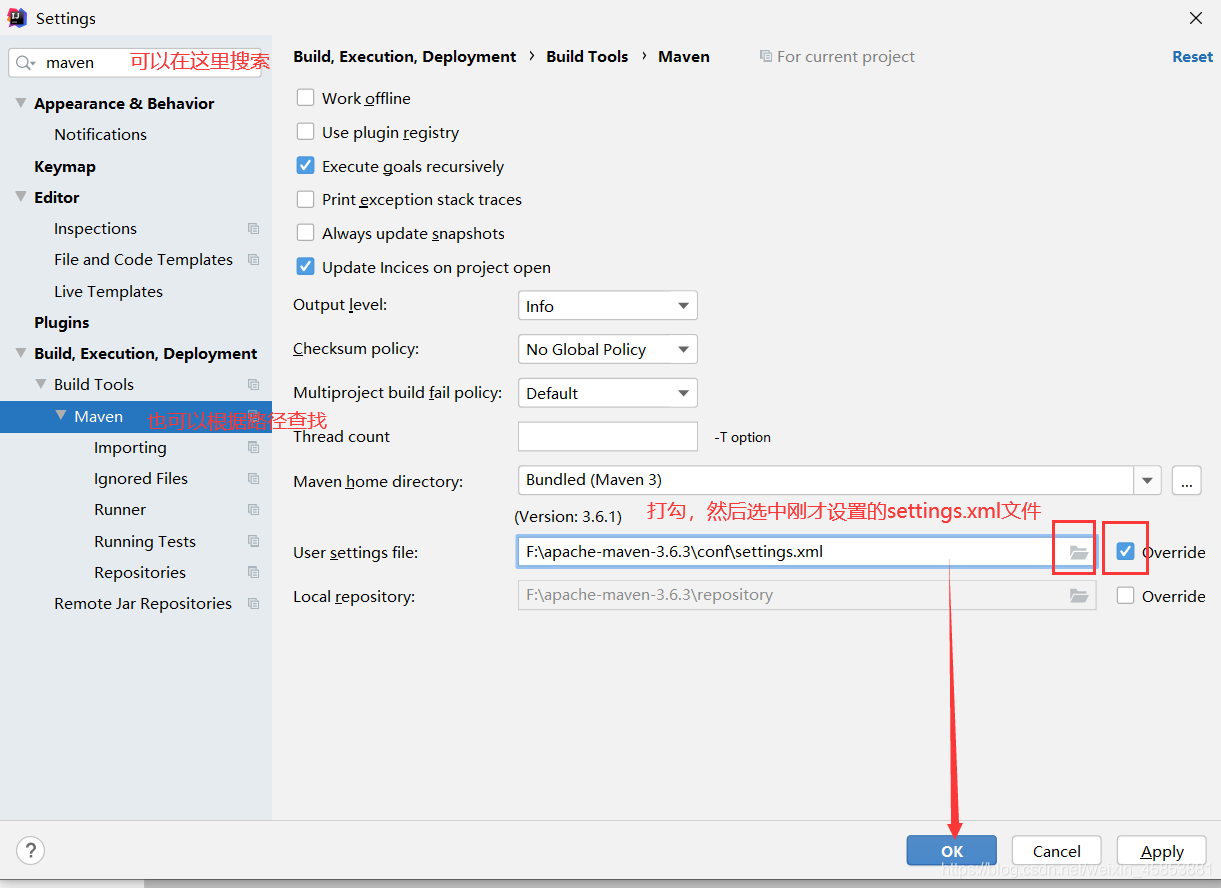Select Running Tests under Maven
The image size is (1221, 888).
click(x=145, y=541)
